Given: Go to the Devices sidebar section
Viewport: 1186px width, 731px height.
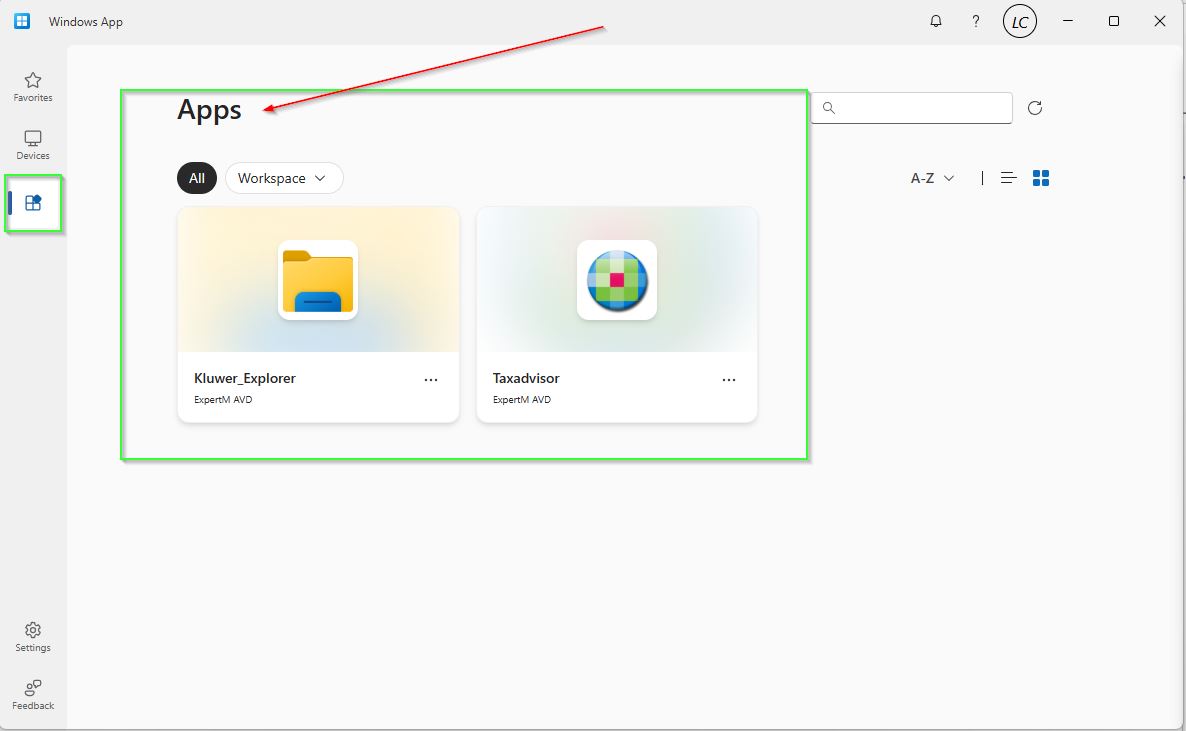Looking at the screenshot, I should (33, 145).
